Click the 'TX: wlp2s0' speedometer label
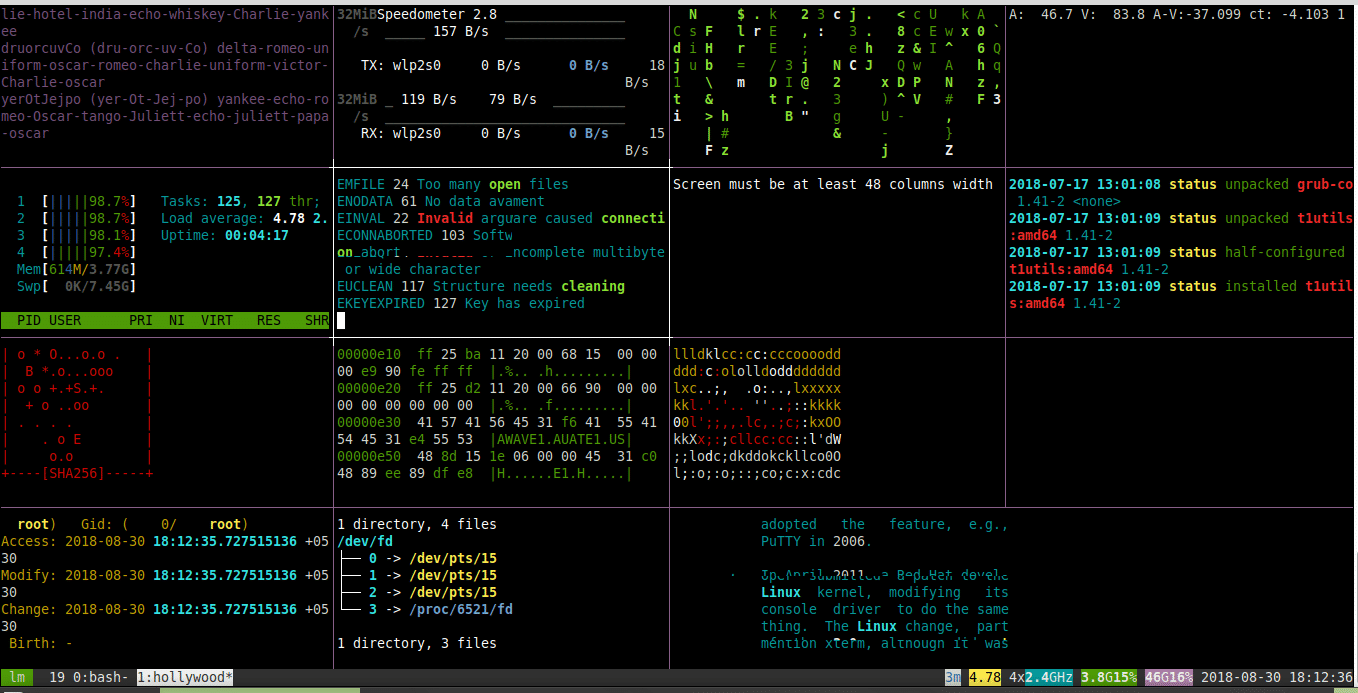 [401, 66]
